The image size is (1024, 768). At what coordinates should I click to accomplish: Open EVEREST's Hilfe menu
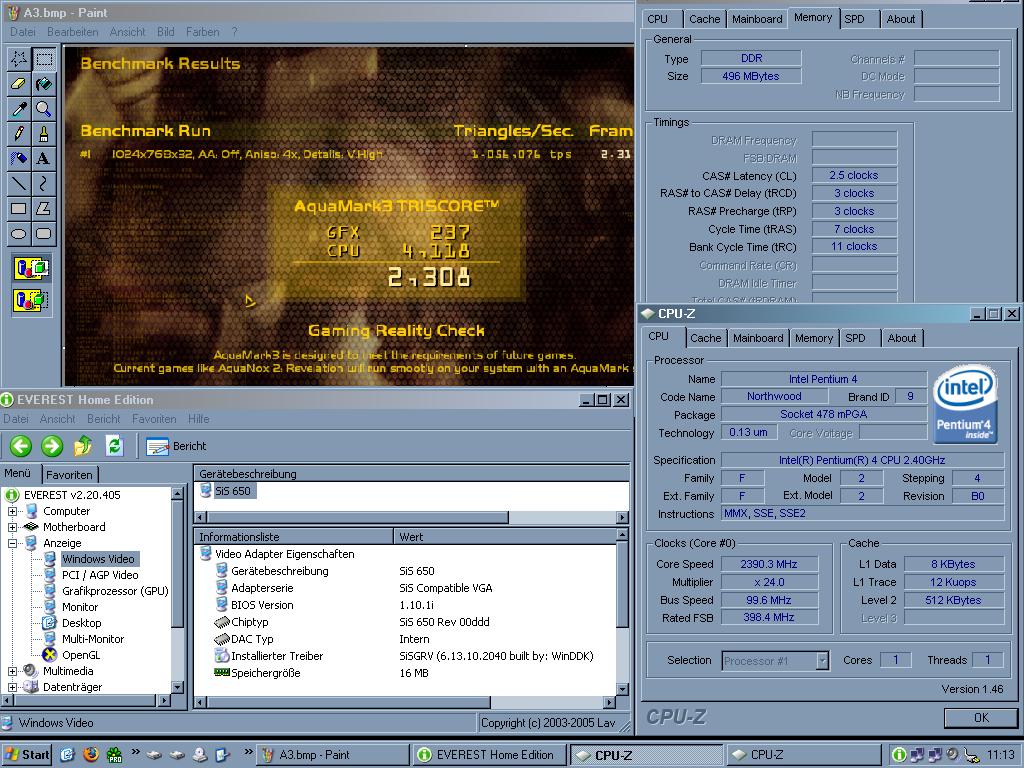[x=199, y=419]
